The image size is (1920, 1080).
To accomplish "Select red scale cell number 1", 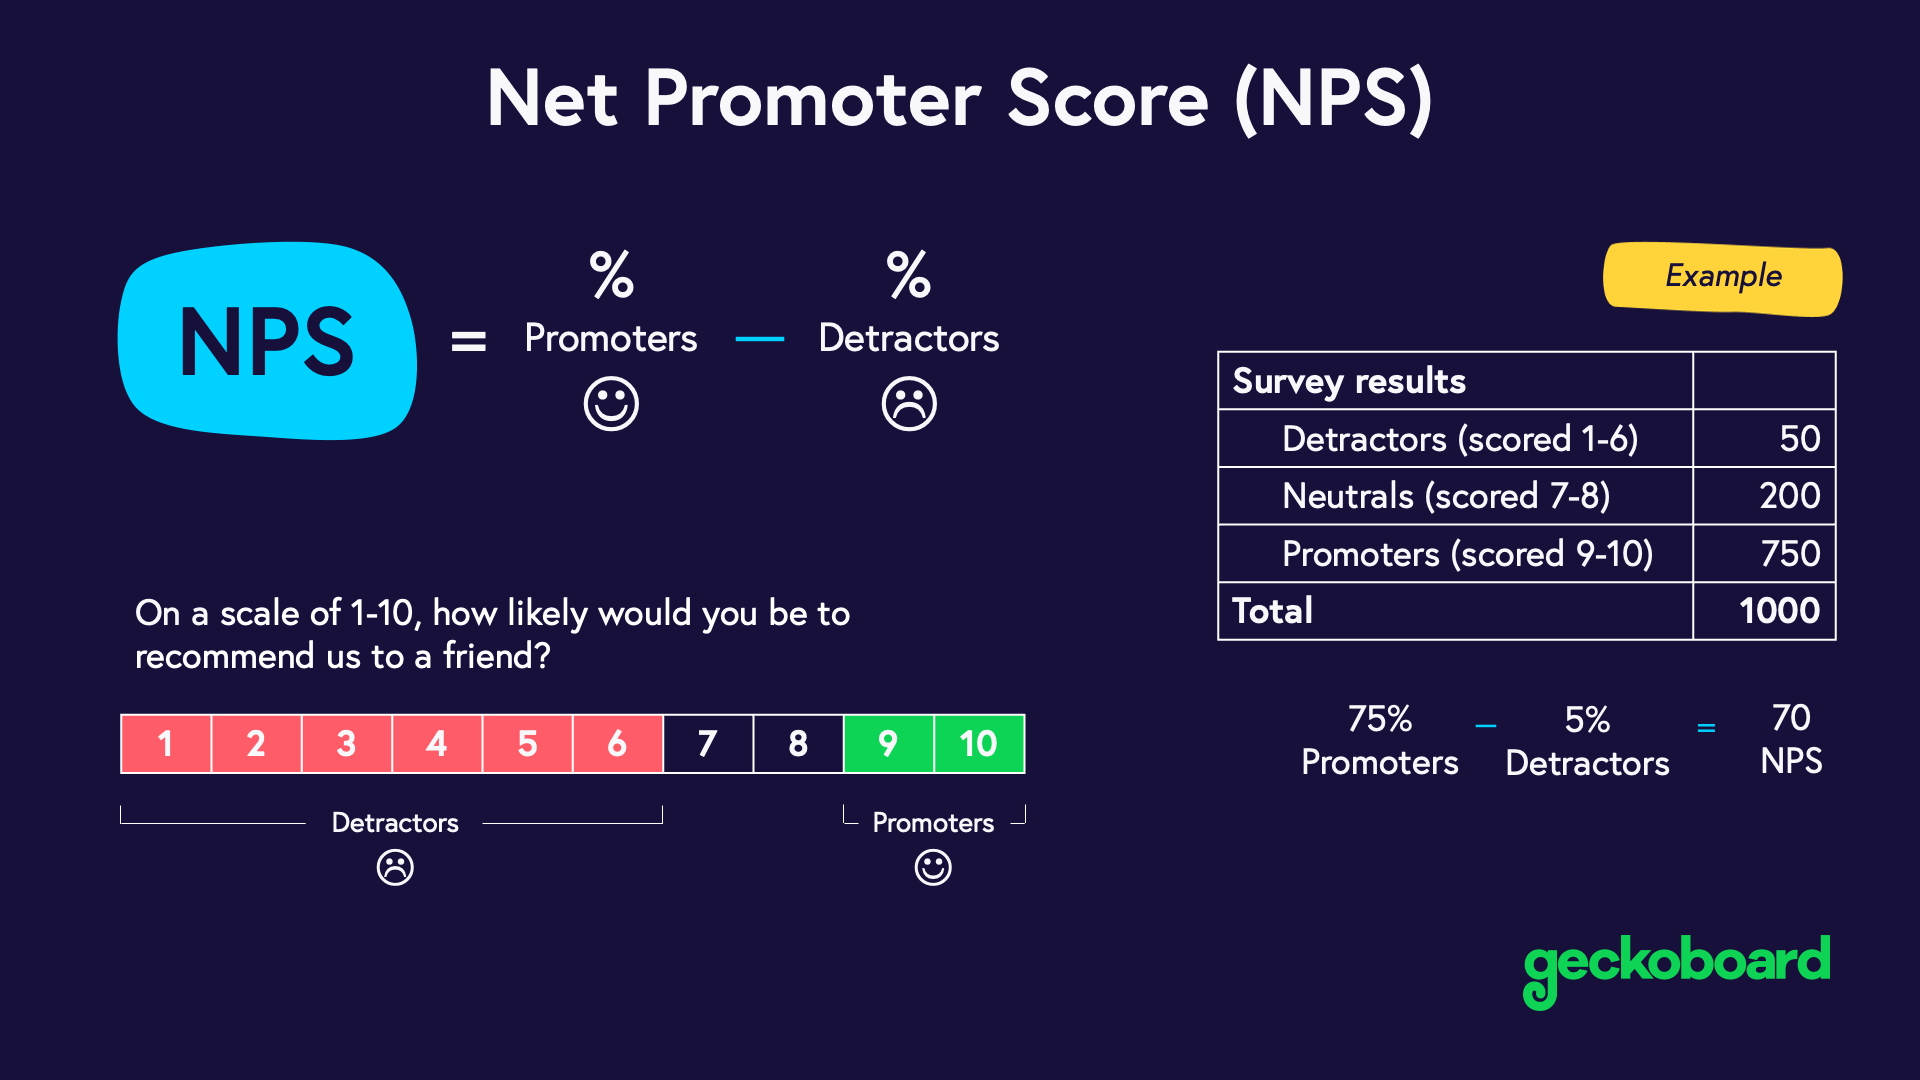I will coord(166,744).
